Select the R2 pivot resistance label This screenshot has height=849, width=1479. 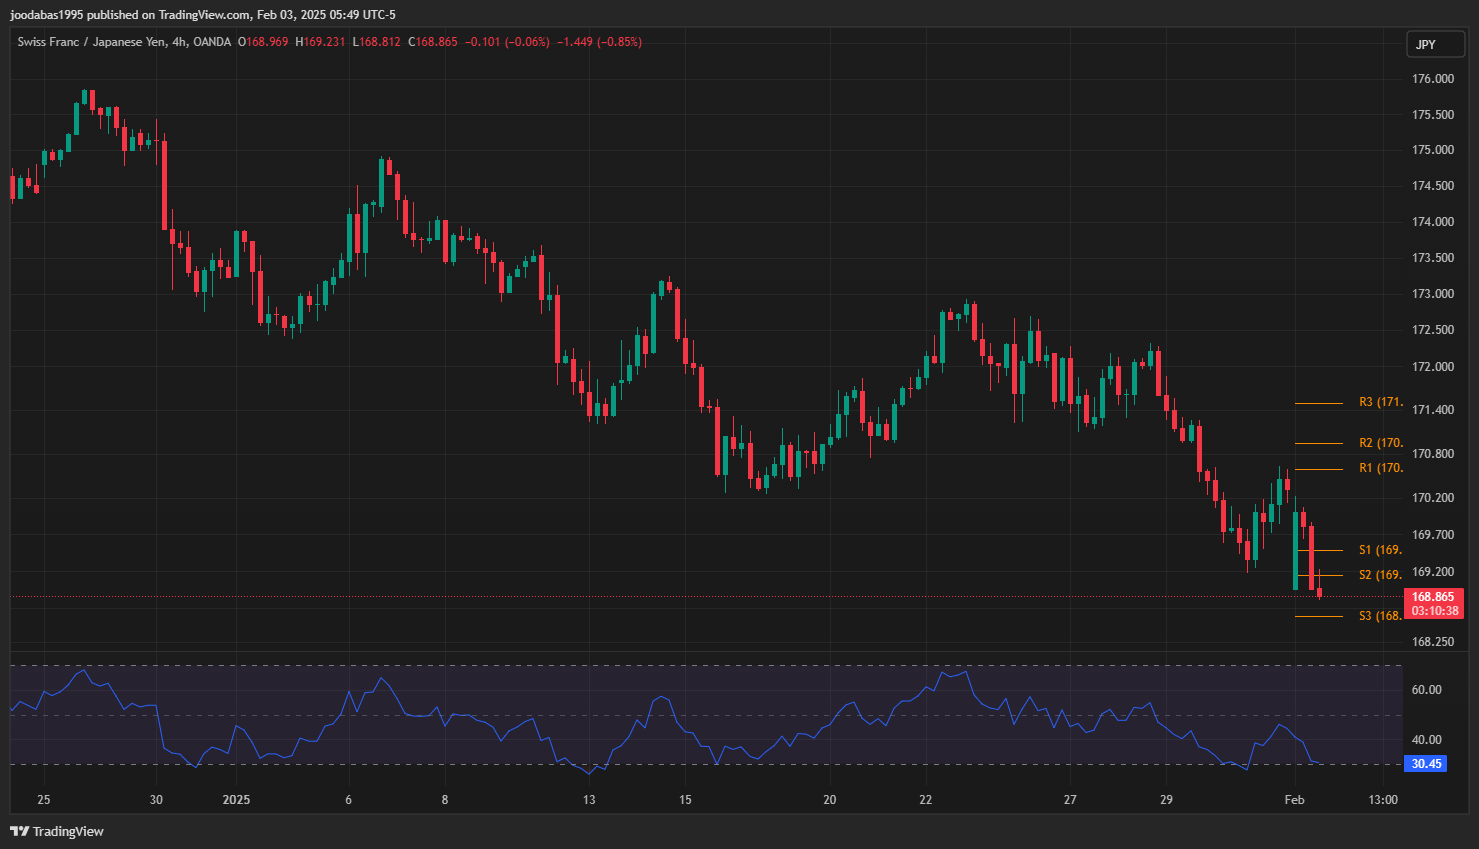click(x=1380, y=443)
